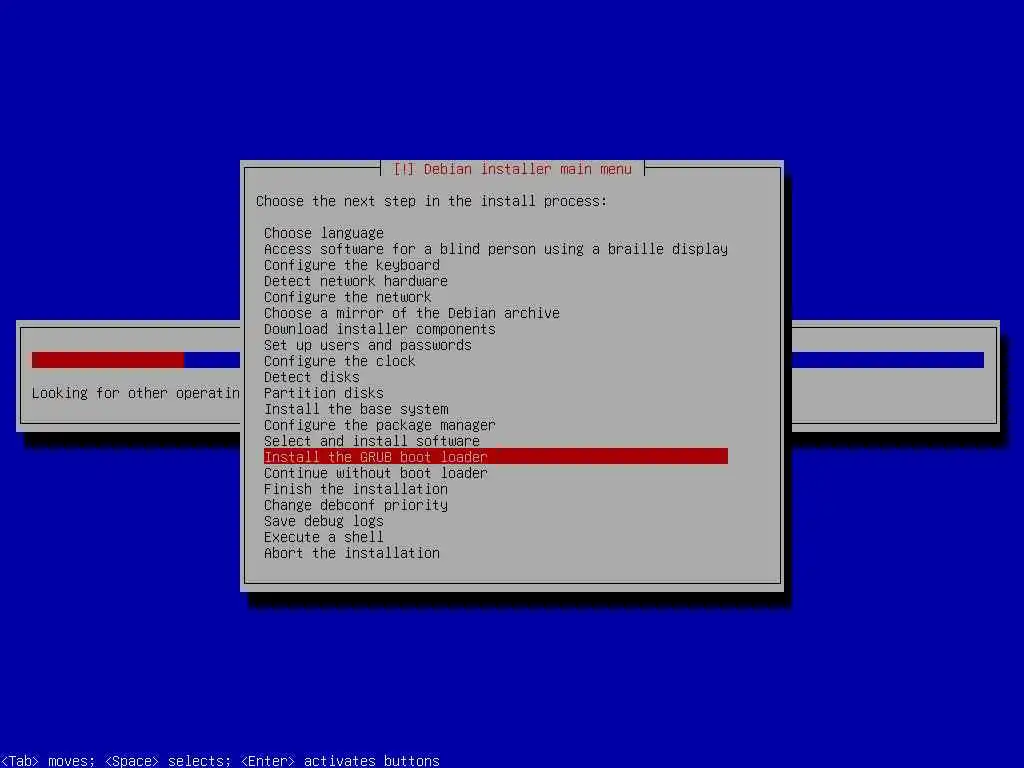
Task: Choose Configure the keyboard option
Action: pos(352,265)
